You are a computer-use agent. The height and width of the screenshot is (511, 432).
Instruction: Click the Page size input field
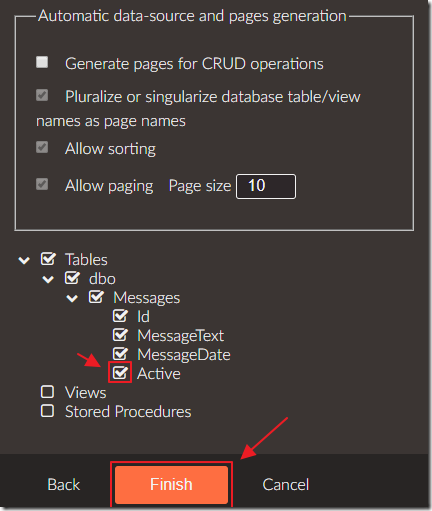pyautogui.click(x=266, y=186)
